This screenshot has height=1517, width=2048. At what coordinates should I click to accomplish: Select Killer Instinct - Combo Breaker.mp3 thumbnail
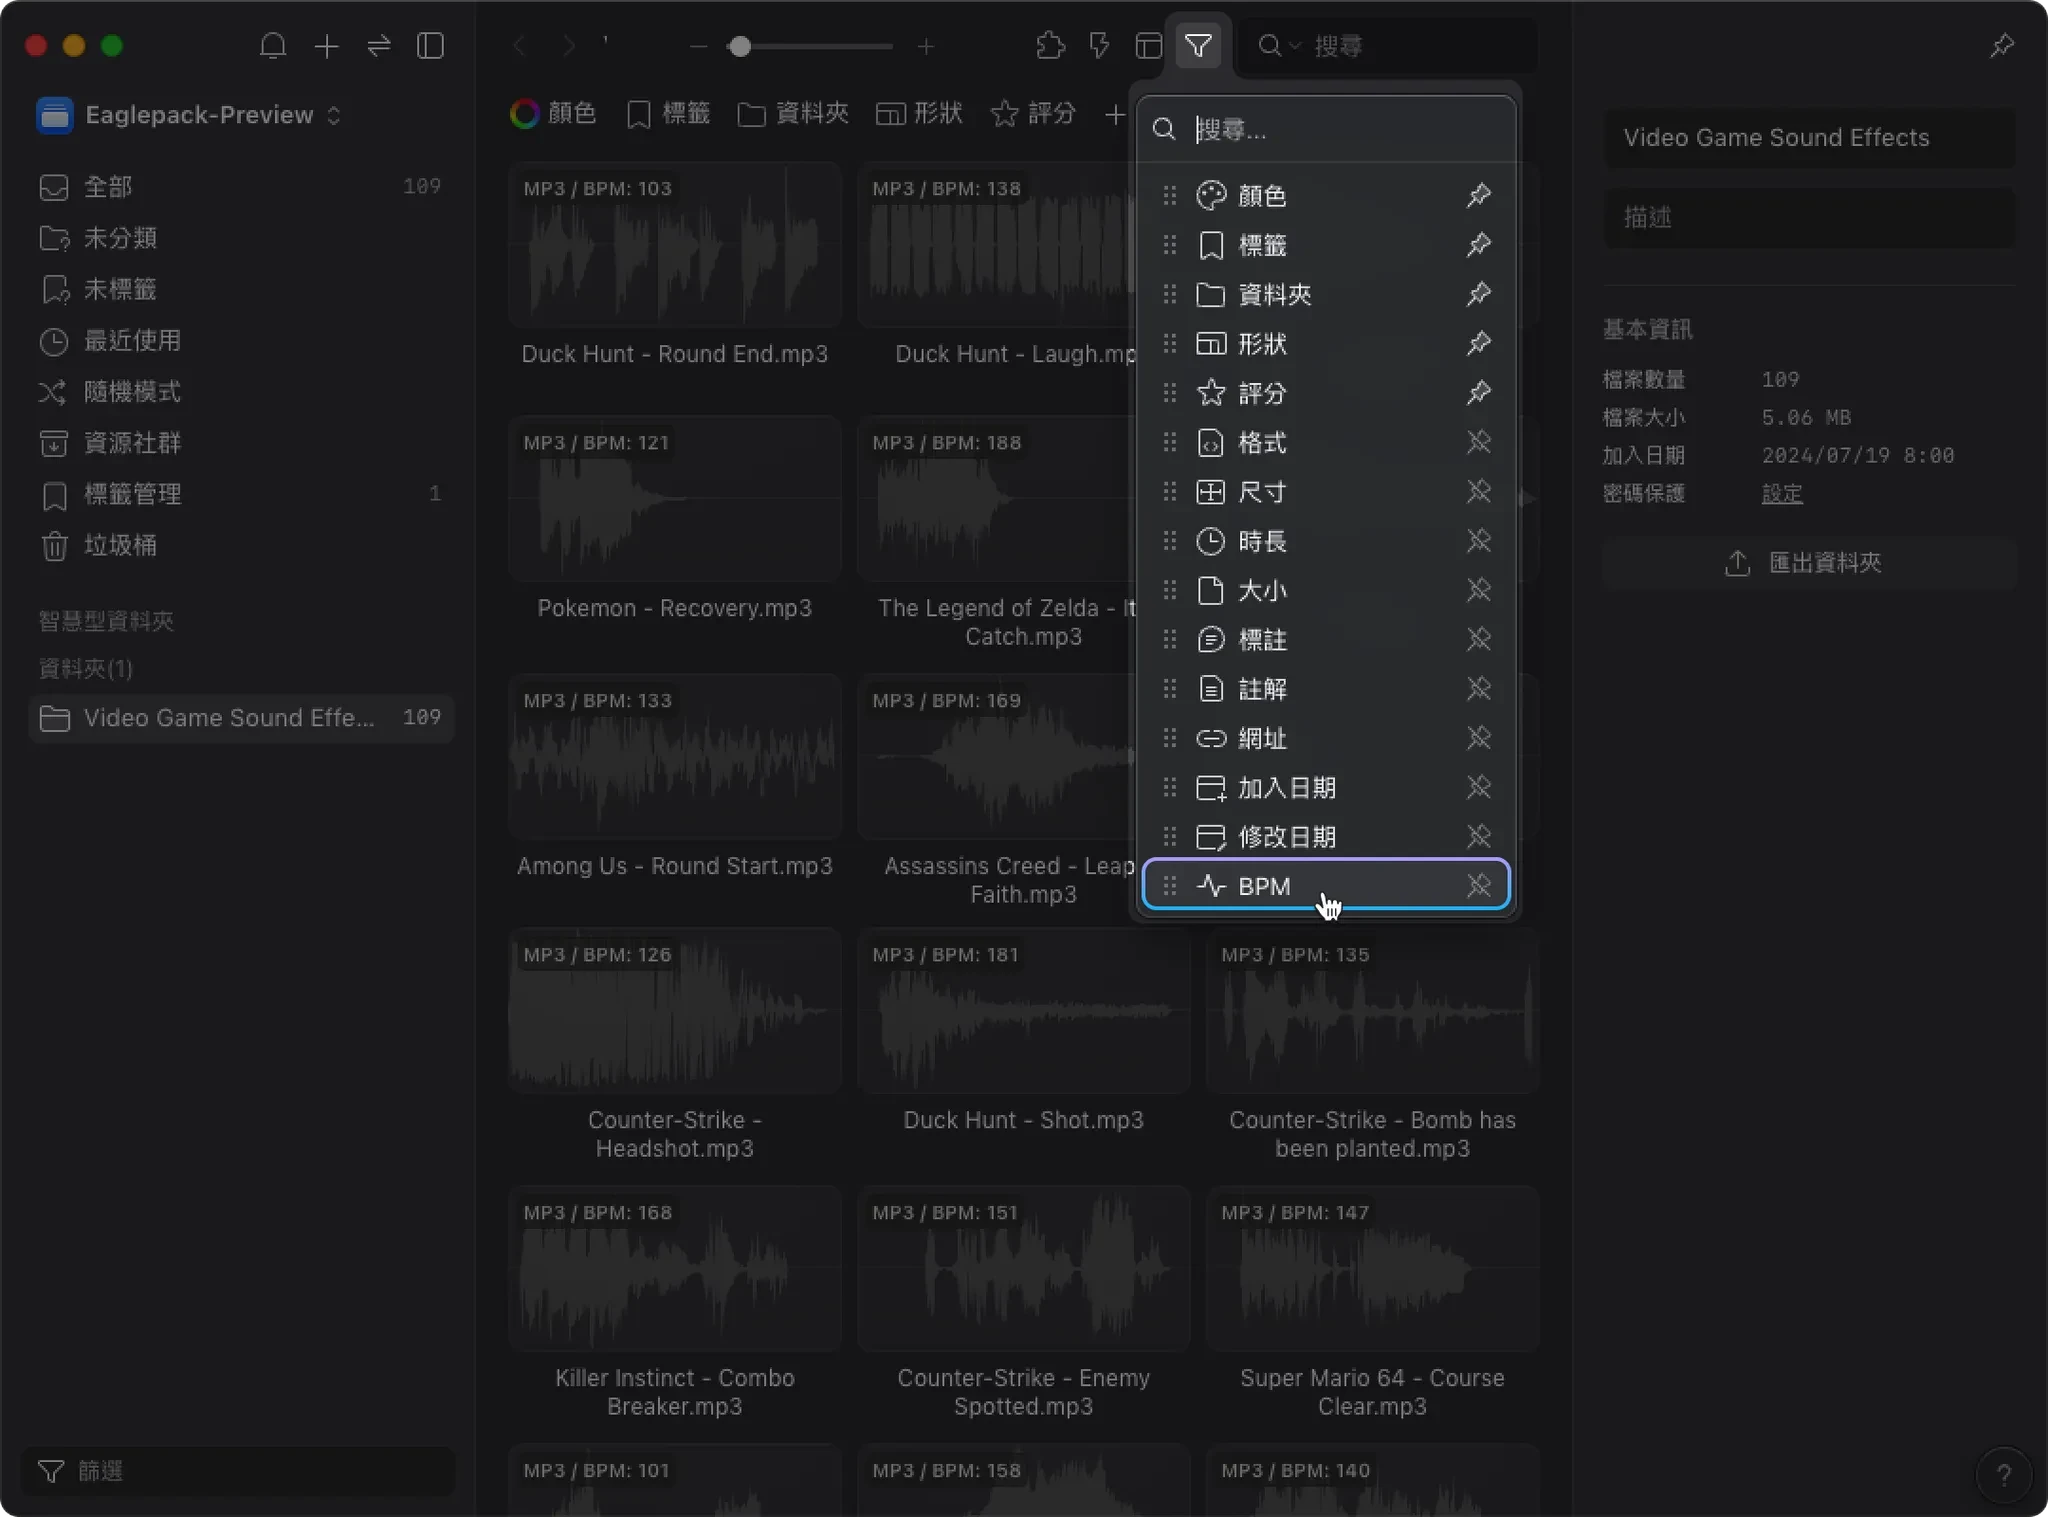click(675, 1269)
